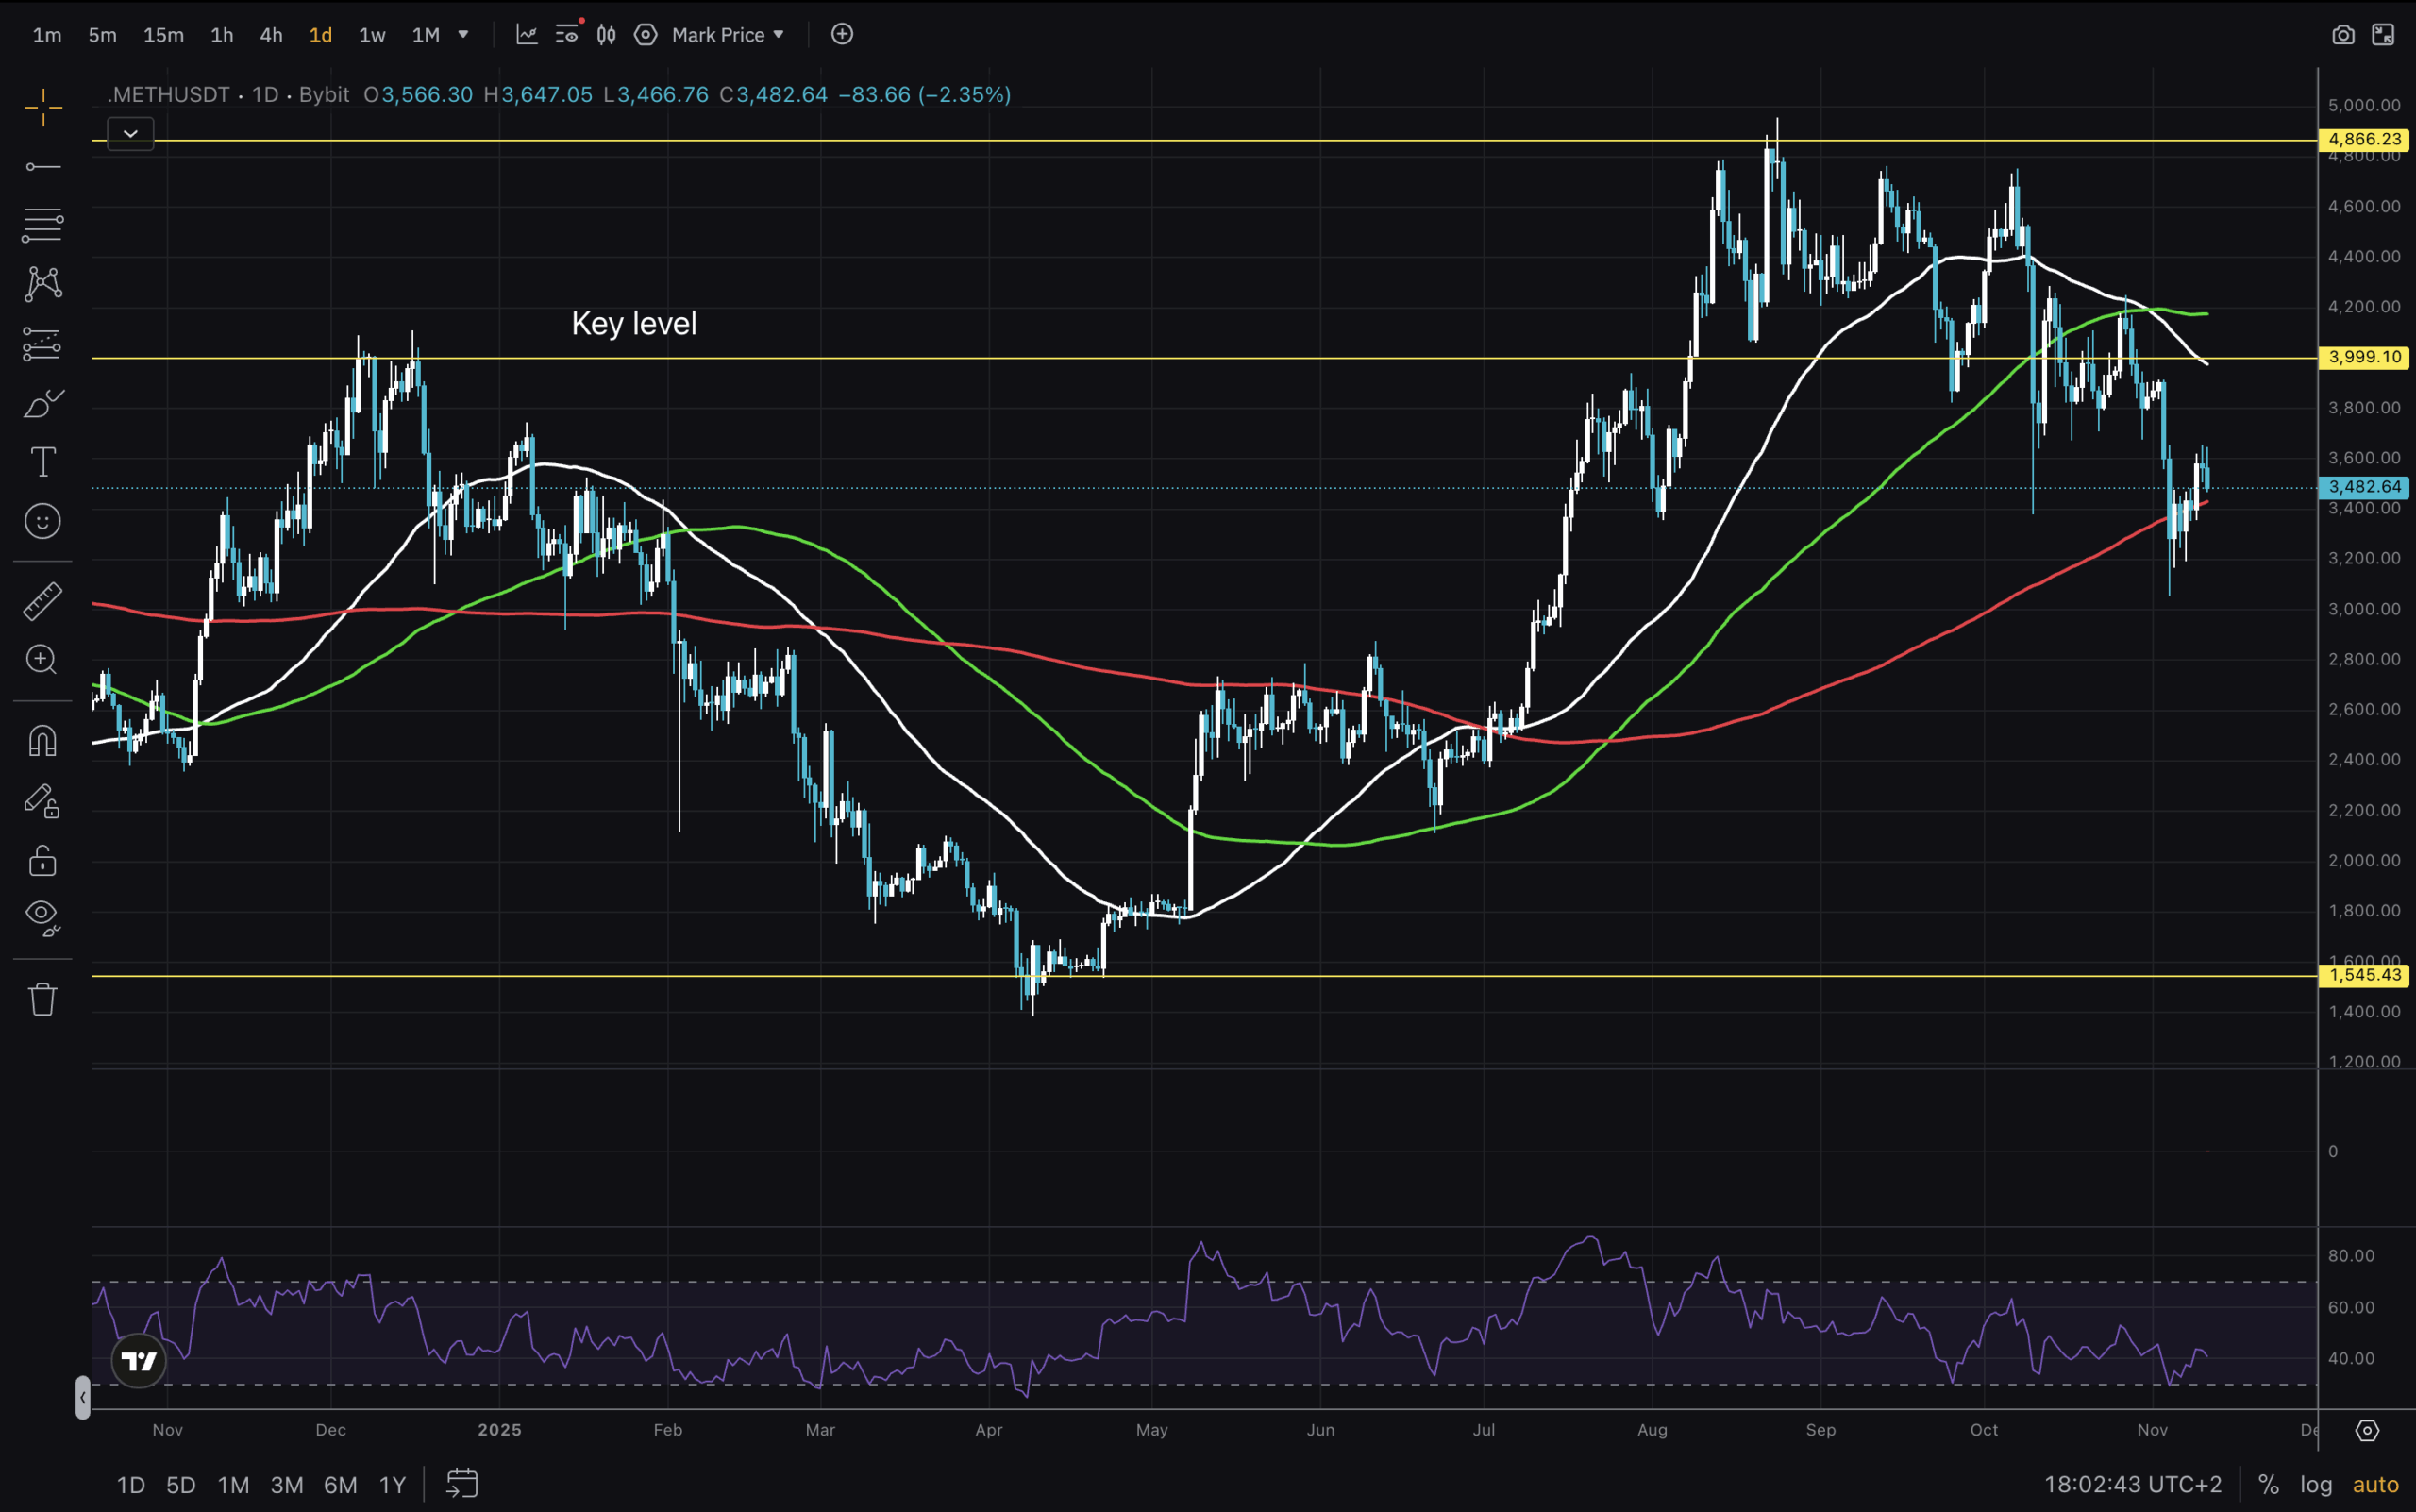
Task: Click the 1Y date range button
Action: (x=393, y=1485)
